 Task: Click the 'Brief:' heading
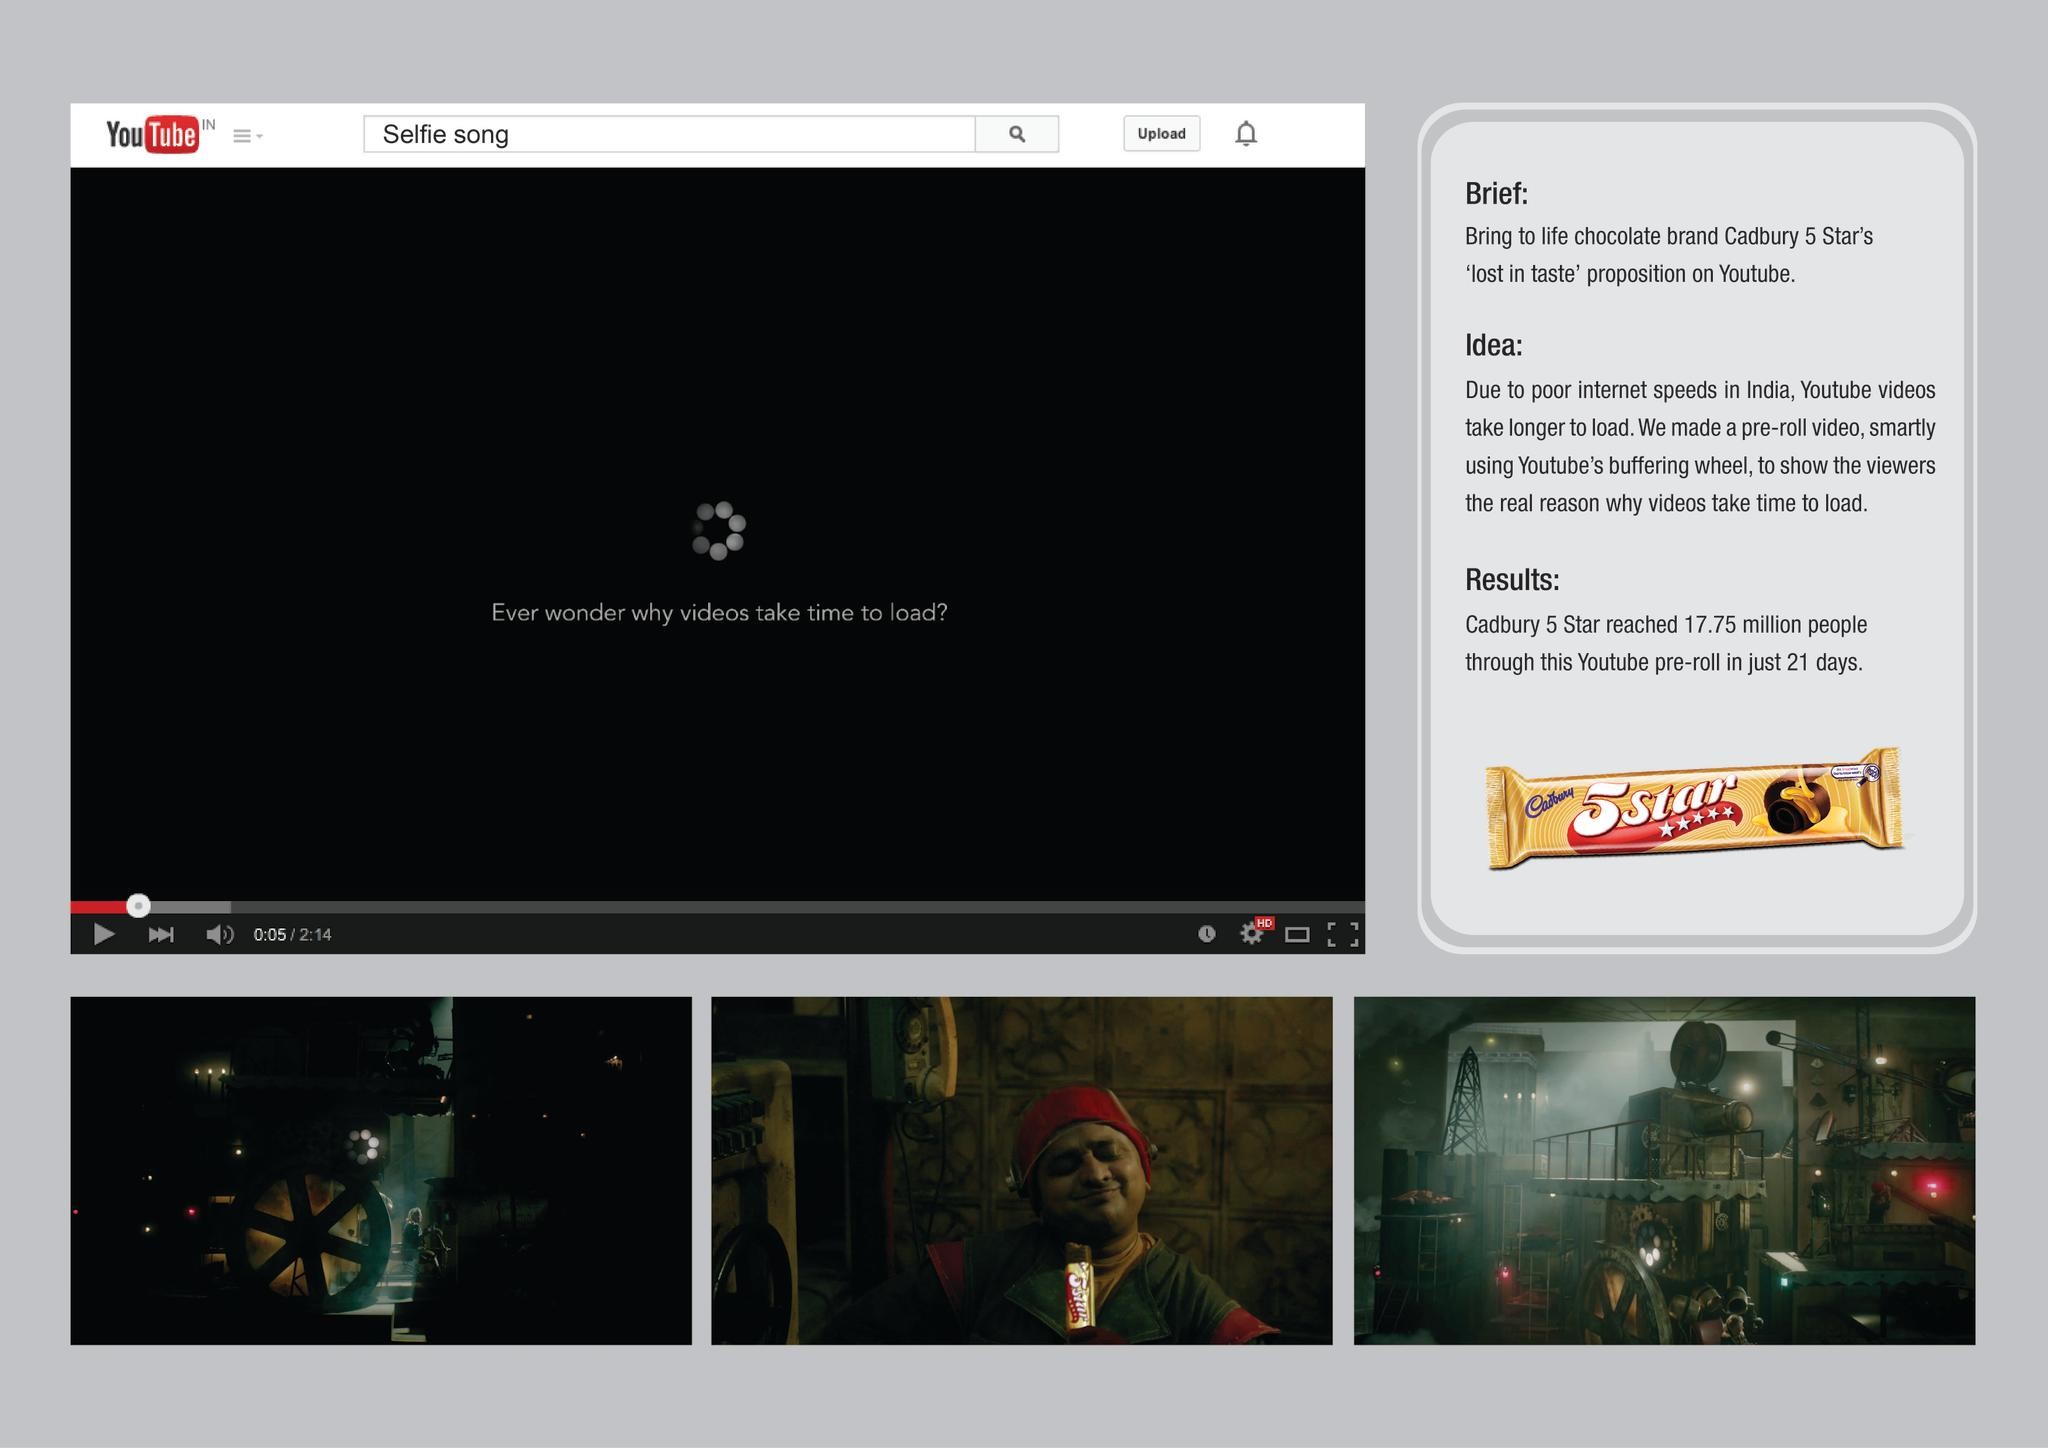(1496, 193)
